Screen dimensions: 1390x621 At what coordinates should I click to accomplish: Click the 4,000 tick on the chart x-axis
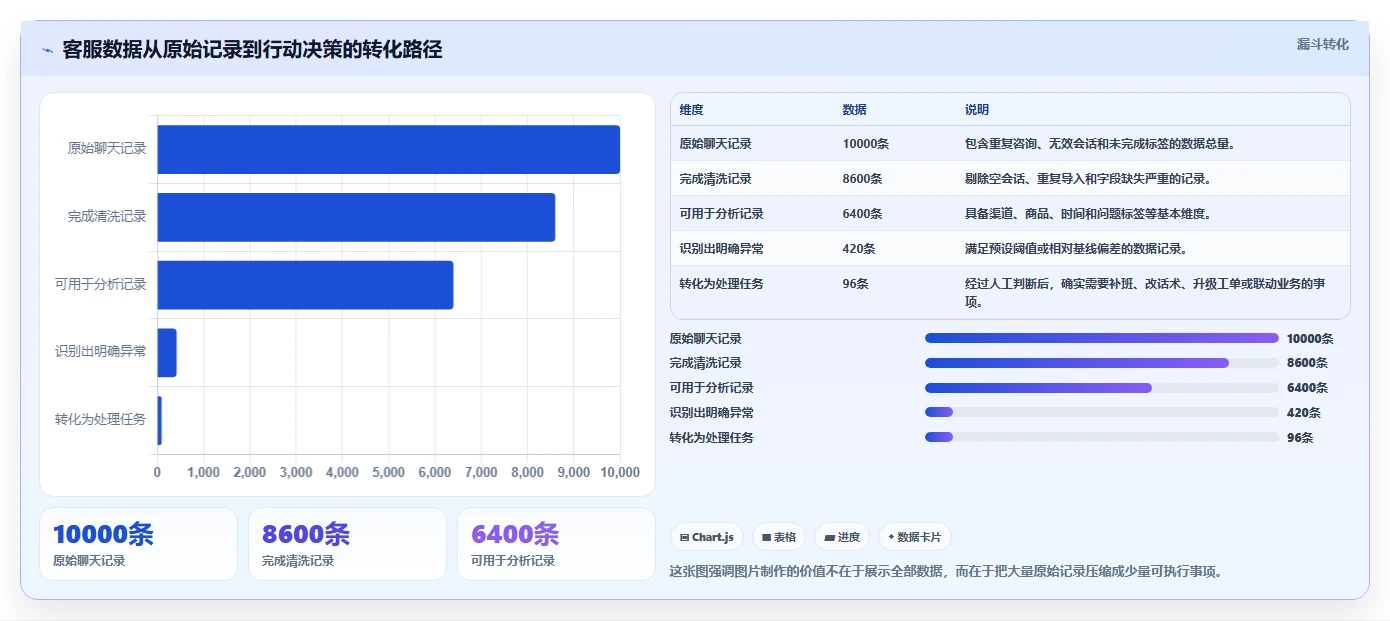tap(342, 473)
